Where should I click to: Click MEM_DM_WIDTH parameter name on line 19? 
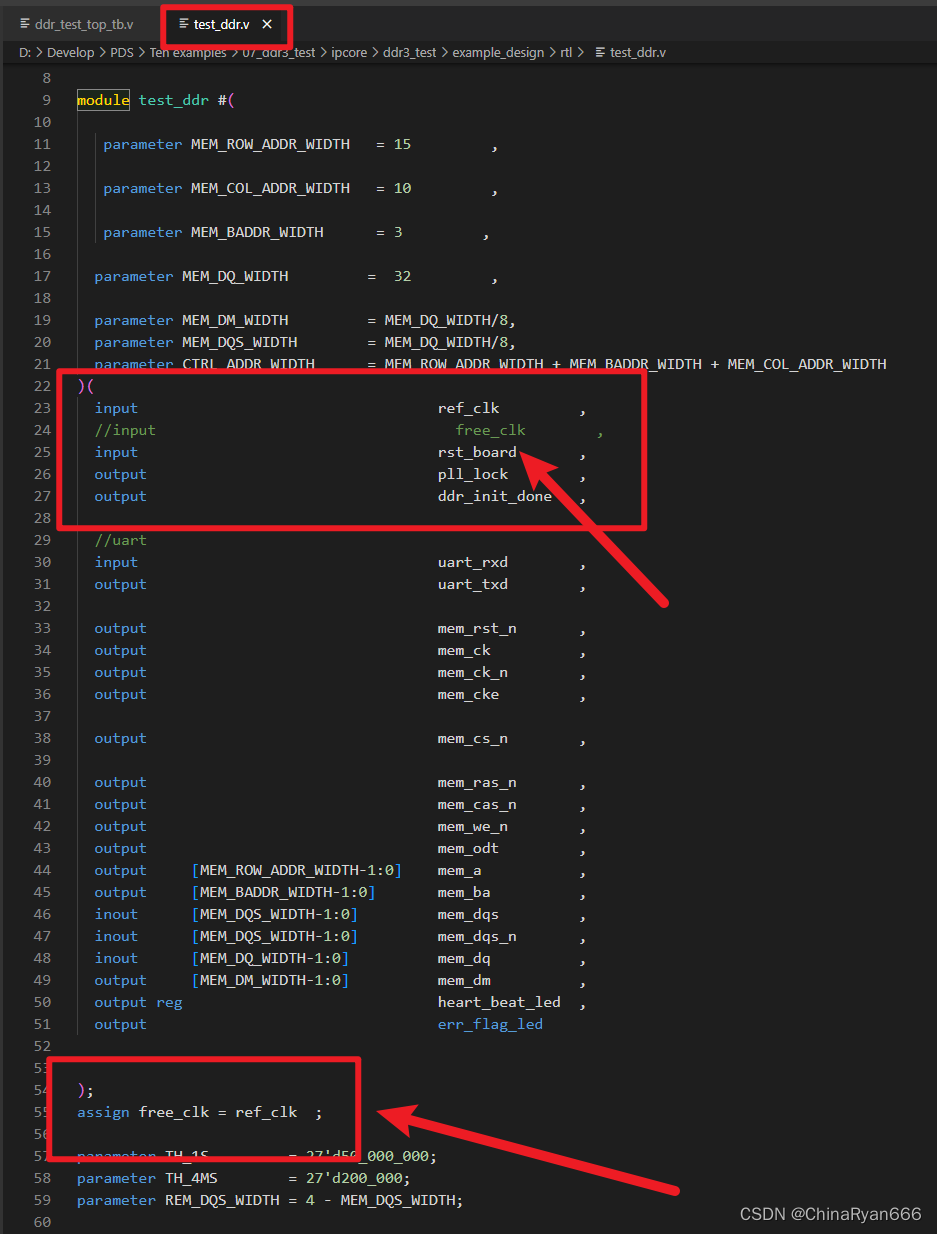235,320
